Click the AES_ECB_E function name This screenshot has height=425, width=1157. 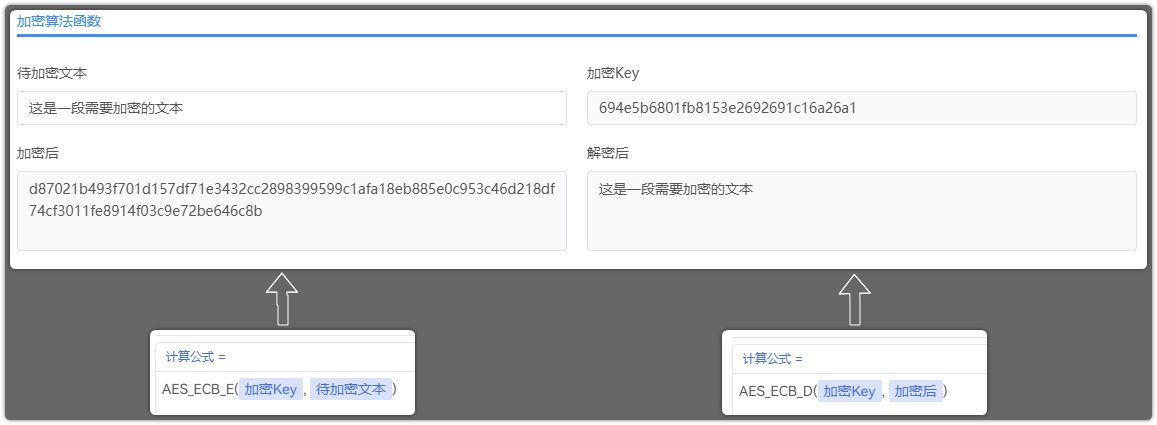198,389
